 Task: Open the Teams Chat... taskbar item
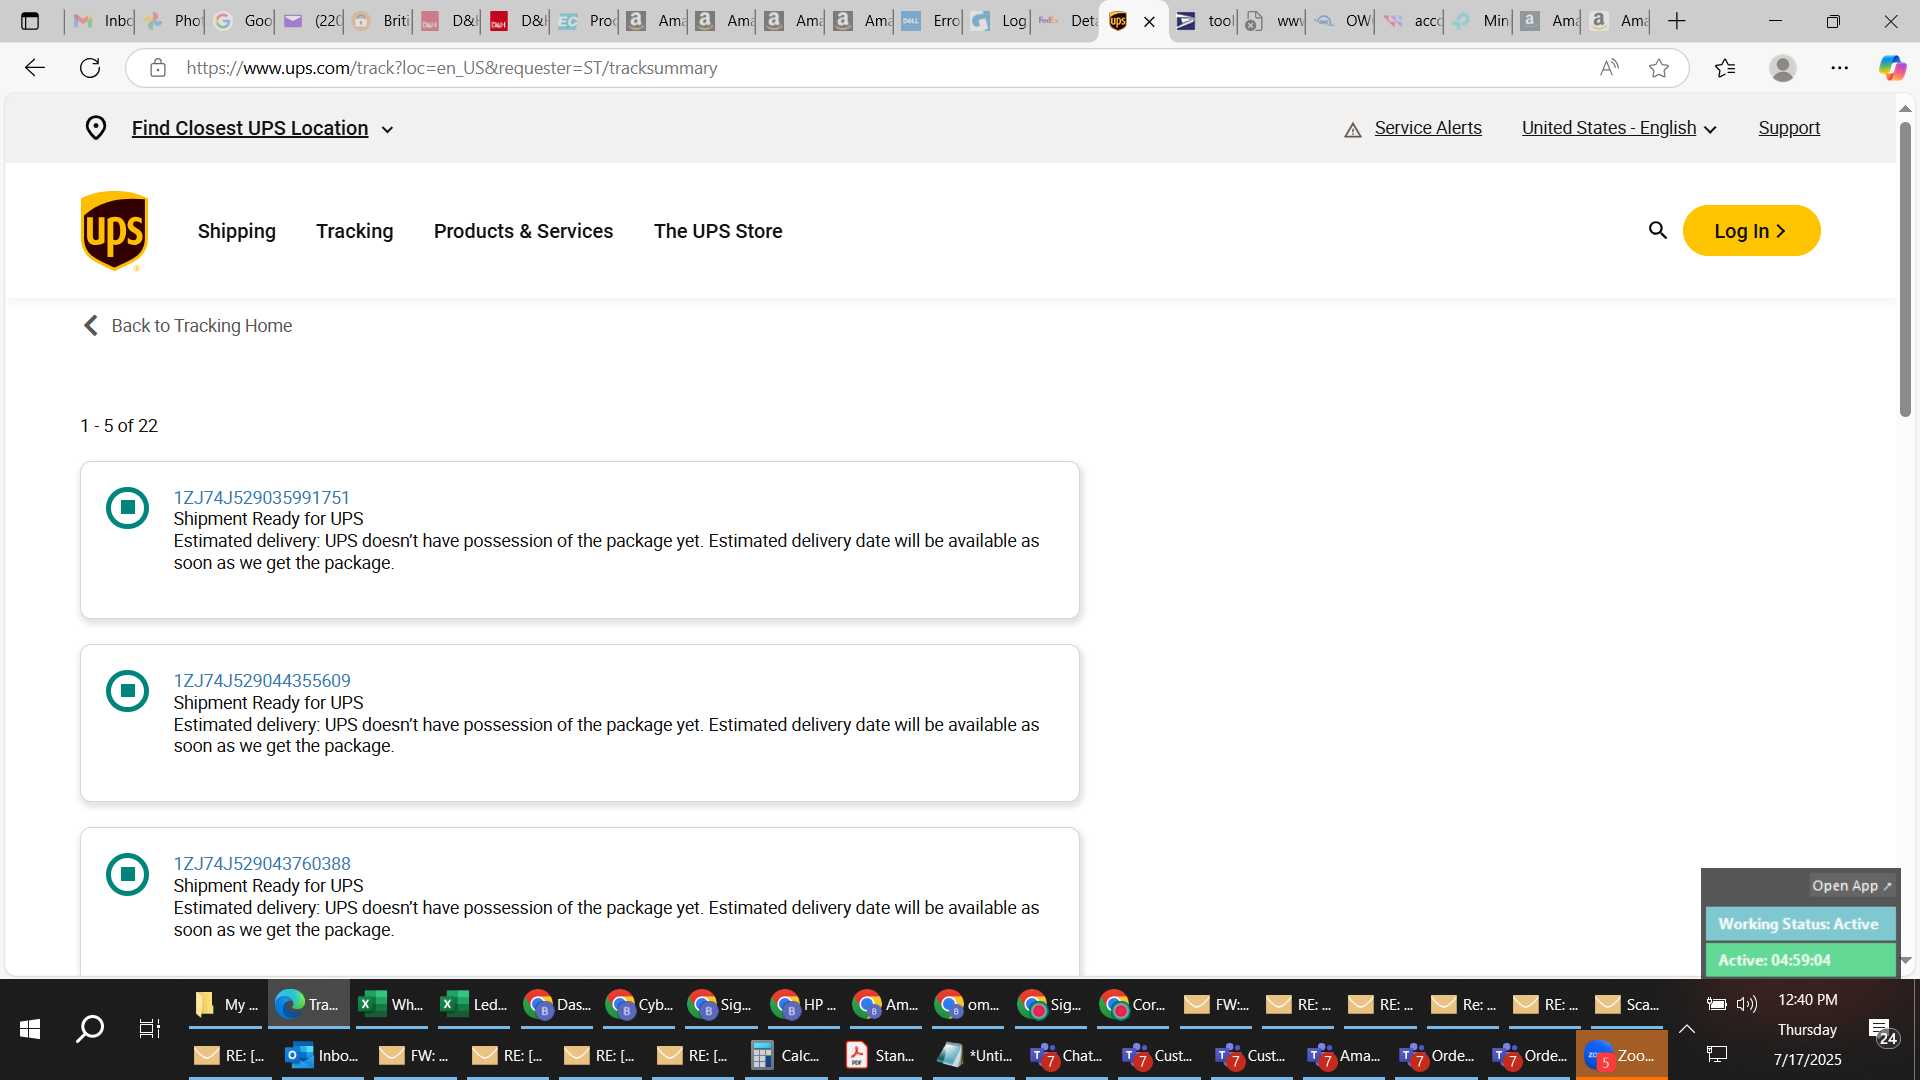[x=1067, y=1055]
